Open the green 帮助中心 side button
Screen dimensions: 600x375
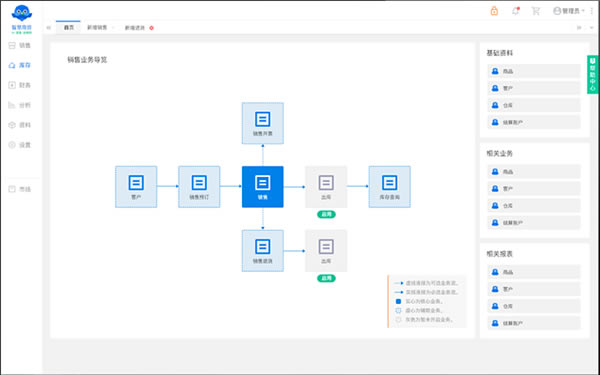(593, 75)
